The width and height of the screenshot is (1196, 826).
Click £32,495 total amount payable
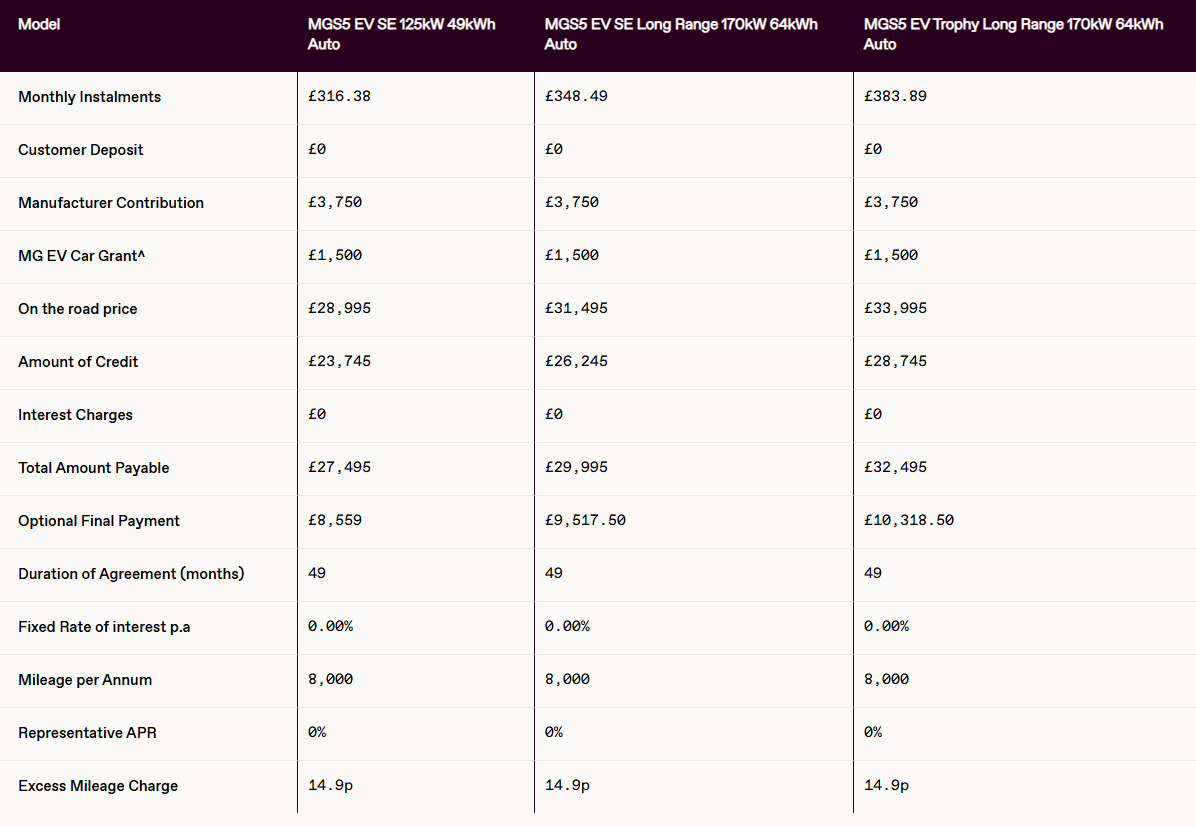click(895, 467)
